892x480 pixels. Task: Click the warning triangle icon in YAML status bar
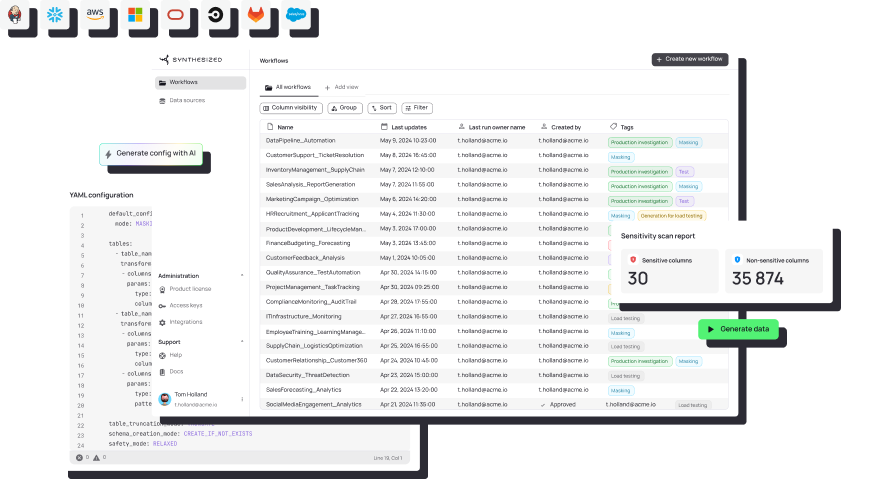coord(96,458)
